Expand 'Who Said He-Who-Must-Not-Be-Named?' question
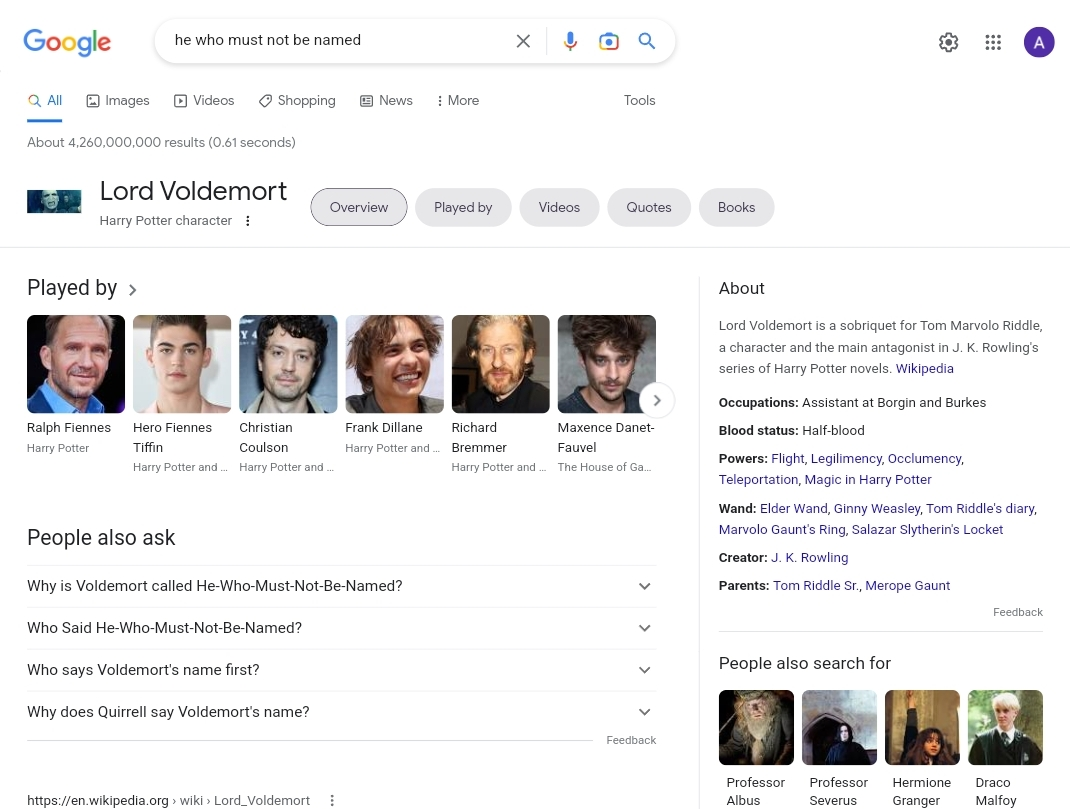 [341, 628]
